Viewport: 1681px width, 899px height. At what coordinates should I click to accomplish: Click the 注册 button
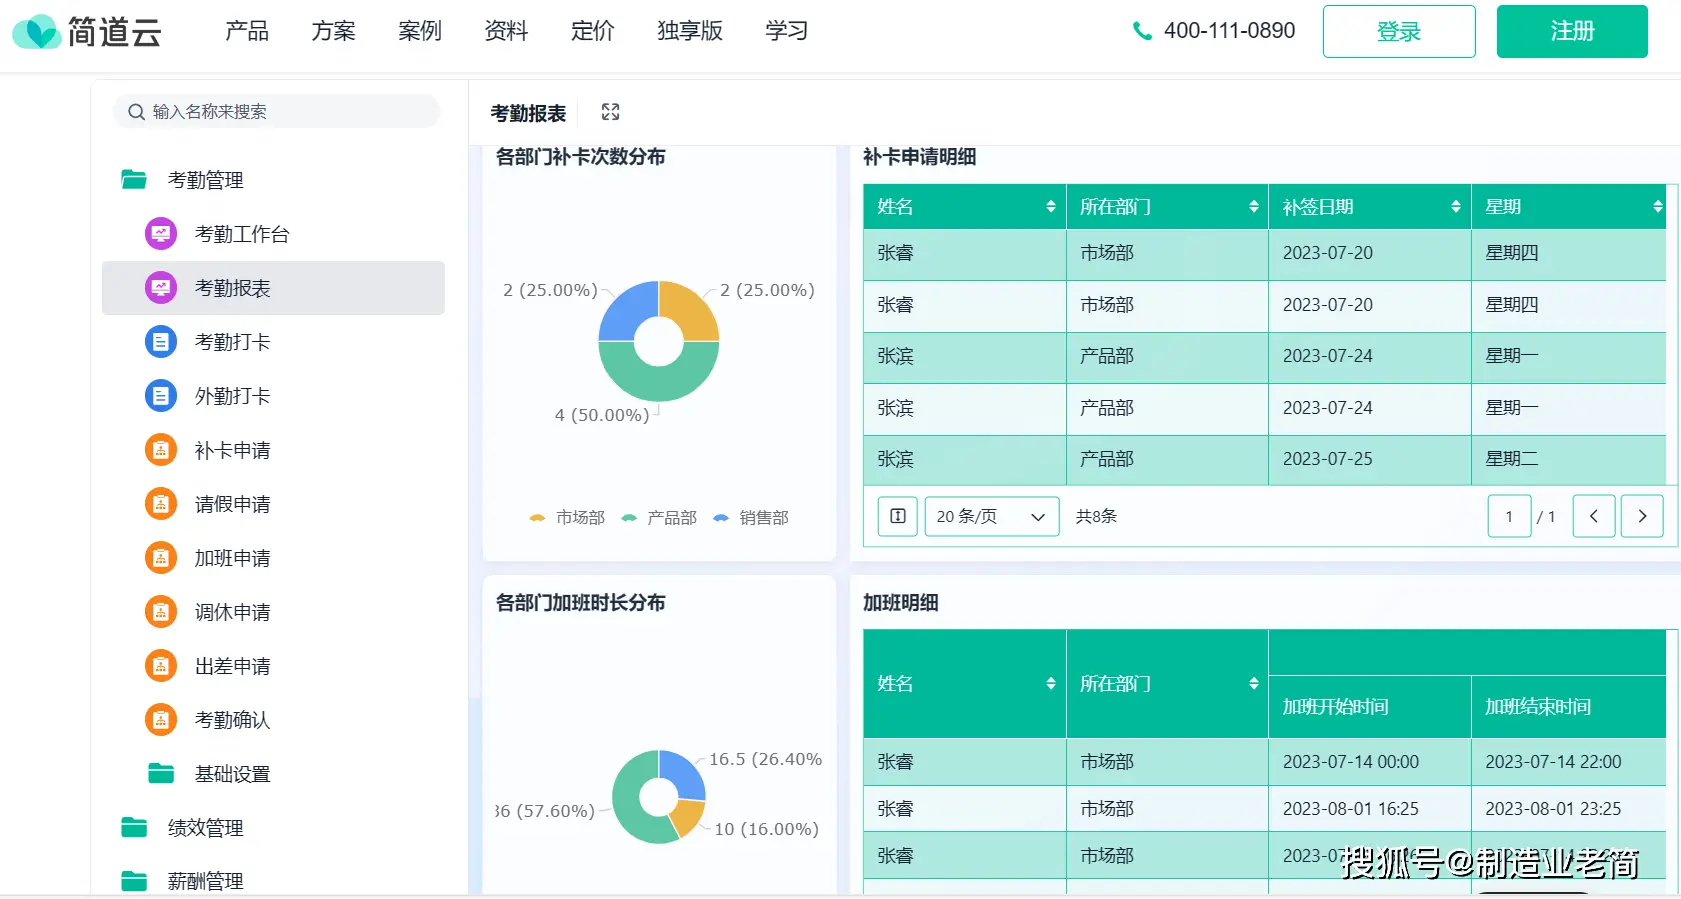point(1572,31)
